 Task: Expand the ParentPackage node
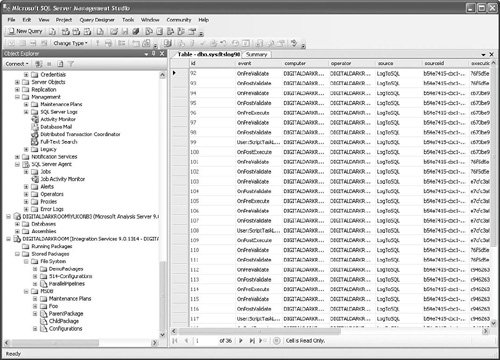(x=35, y=314)
